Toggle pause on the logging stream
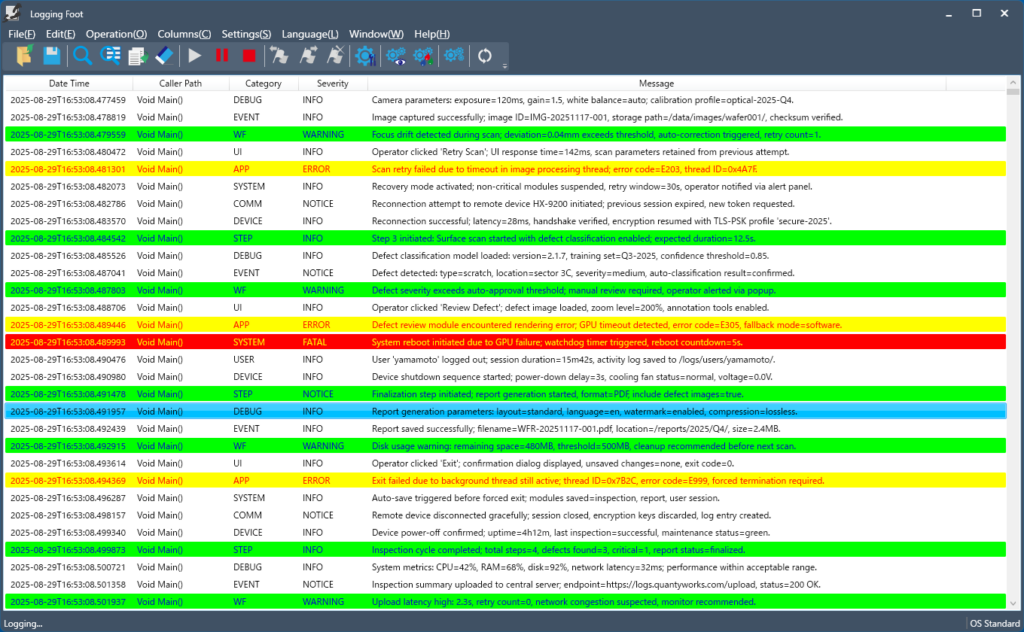1024x632 pixels. [x=221, y=56]
